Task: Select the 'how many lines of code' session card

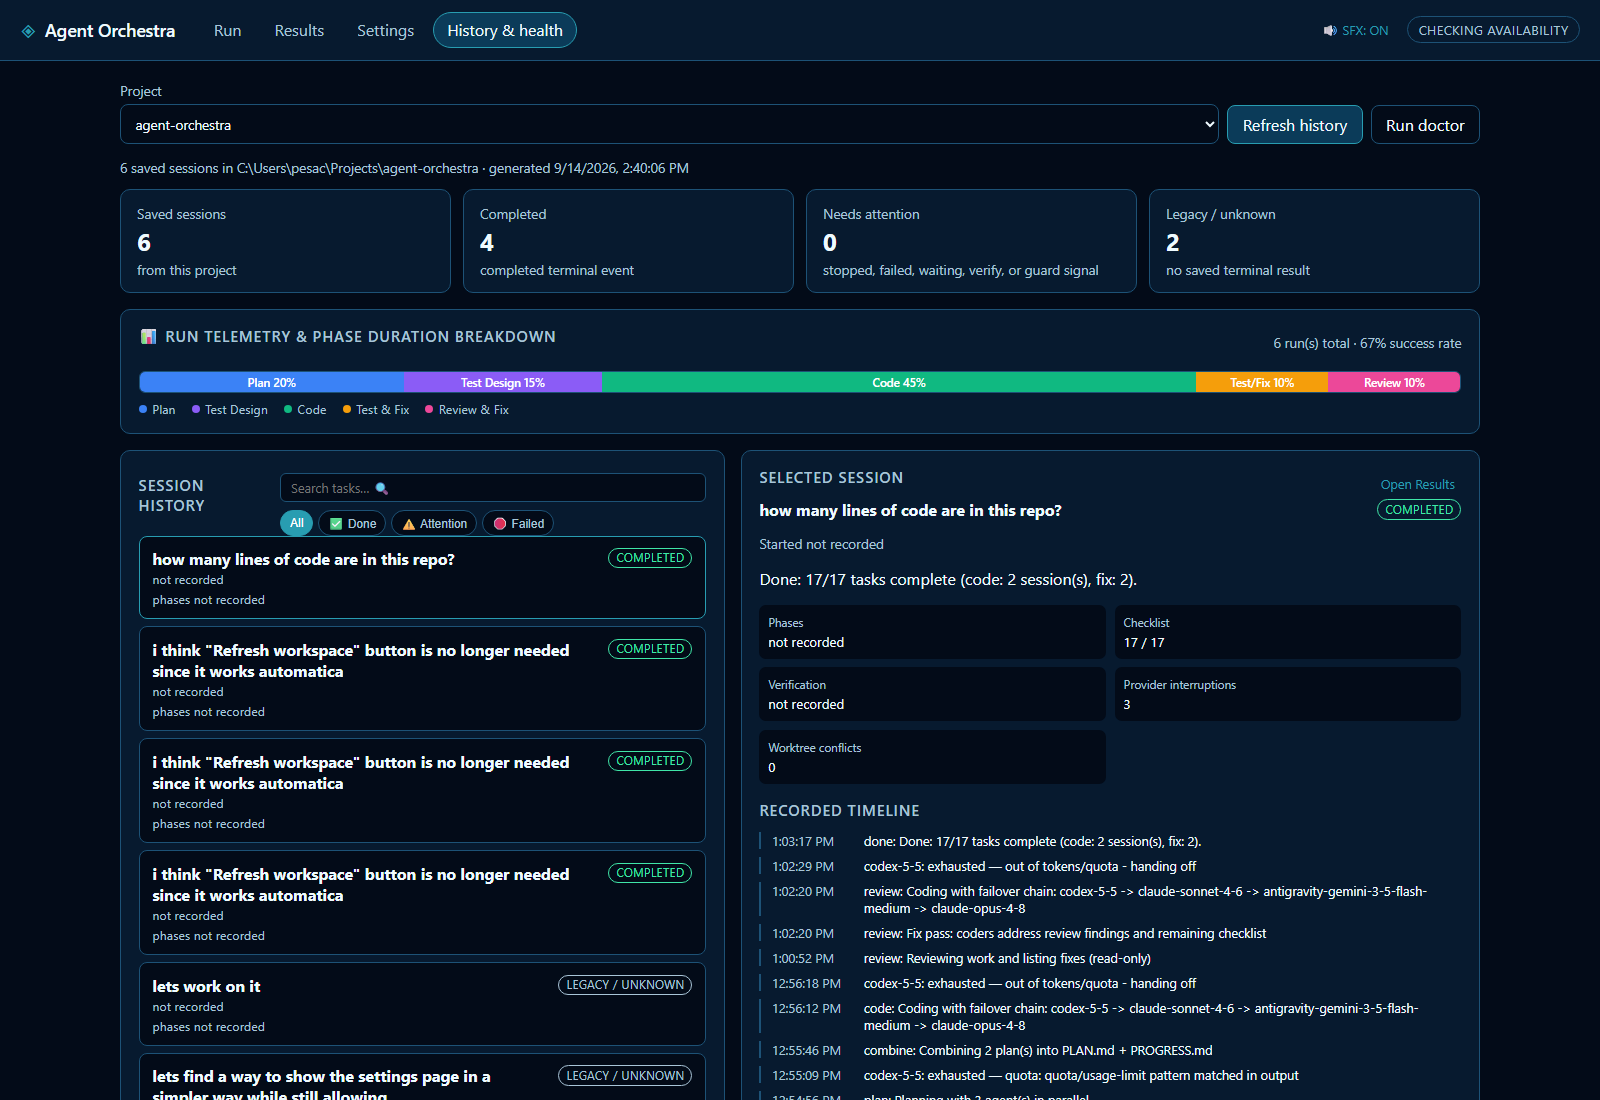Action: pos(422,578)
